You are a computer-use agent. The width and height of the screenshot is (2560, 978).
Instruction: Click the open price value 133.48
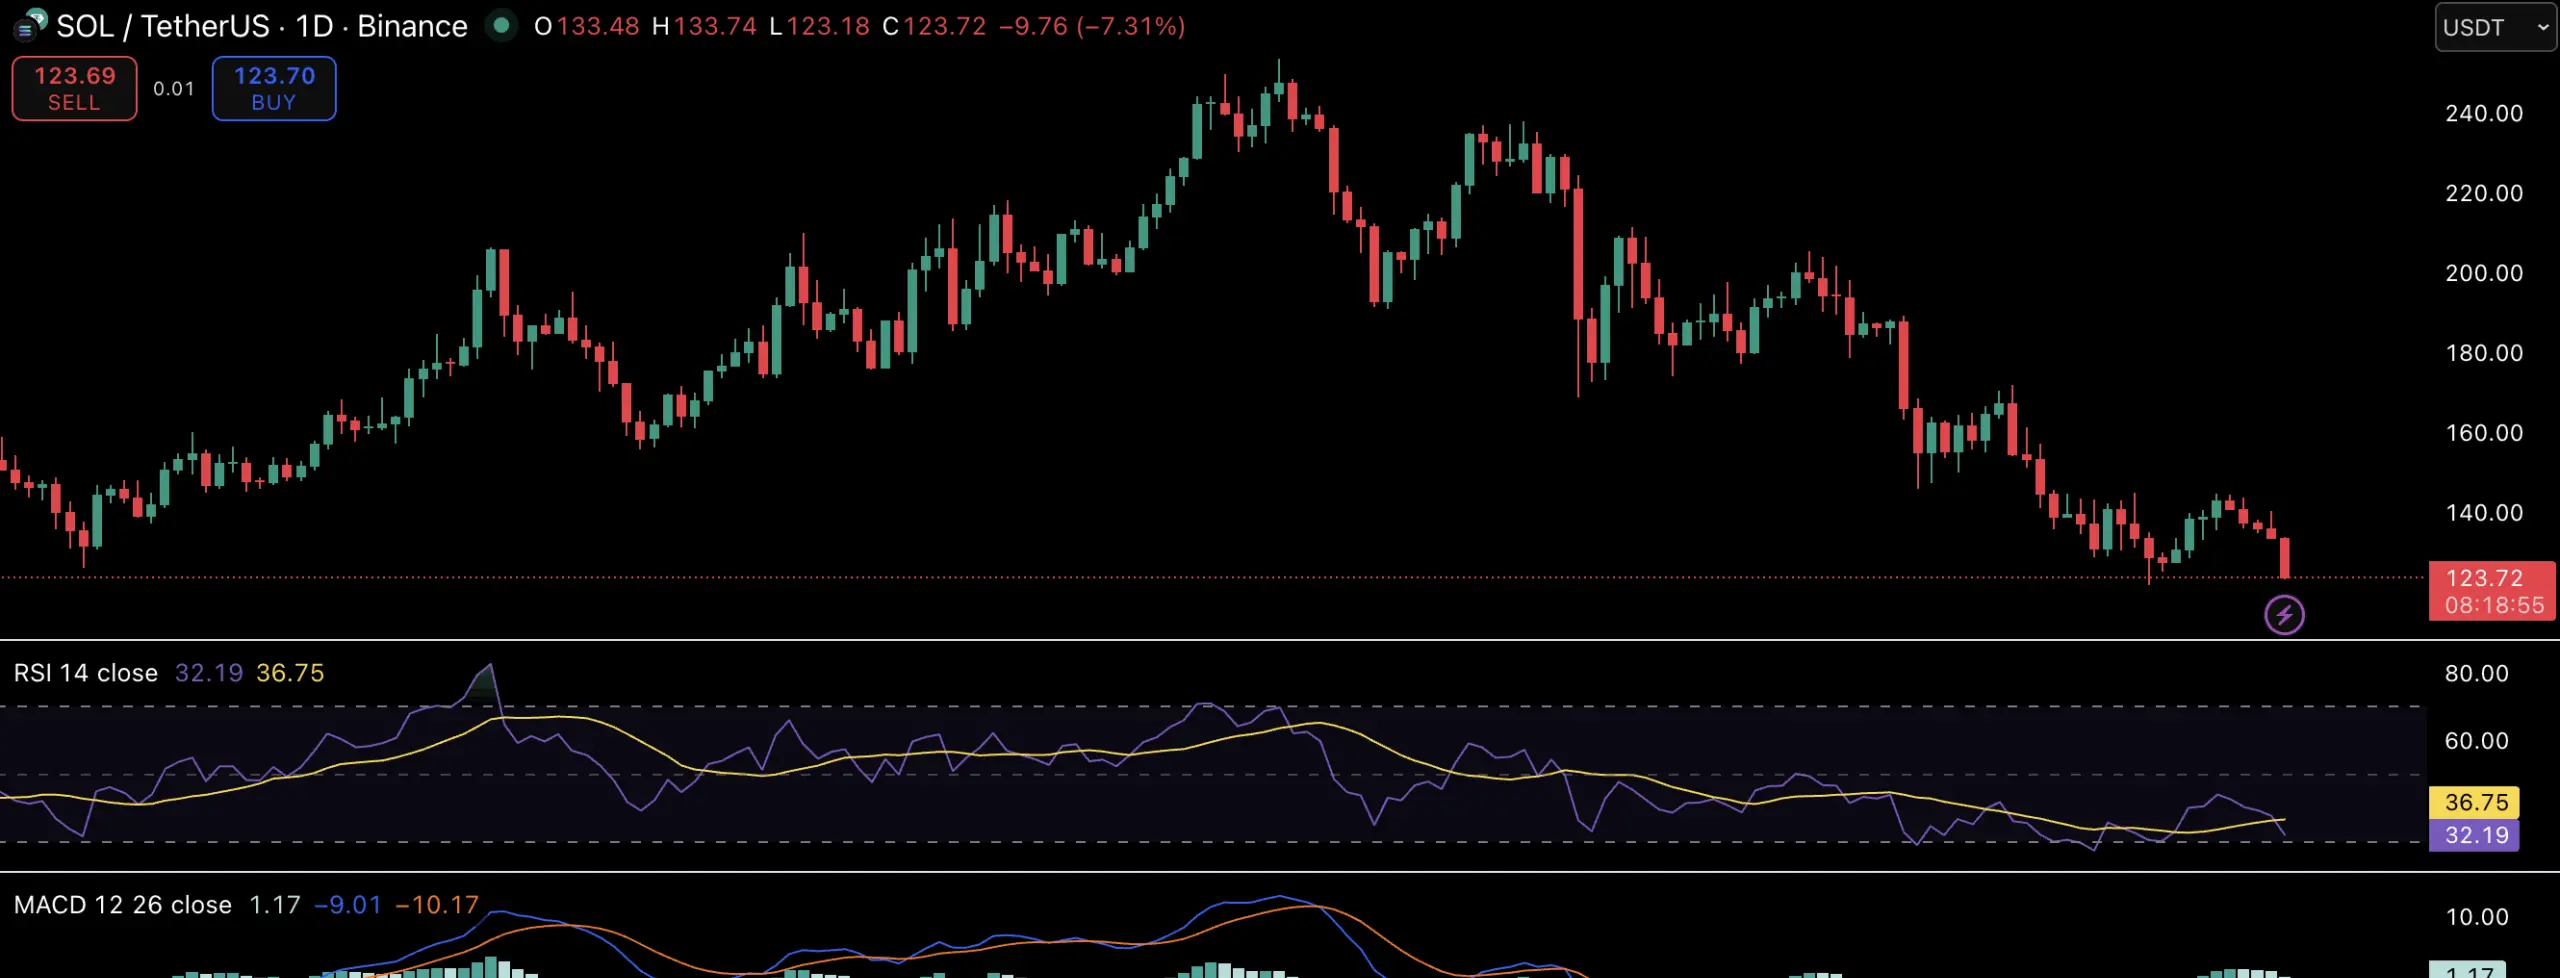click(598, 26)
